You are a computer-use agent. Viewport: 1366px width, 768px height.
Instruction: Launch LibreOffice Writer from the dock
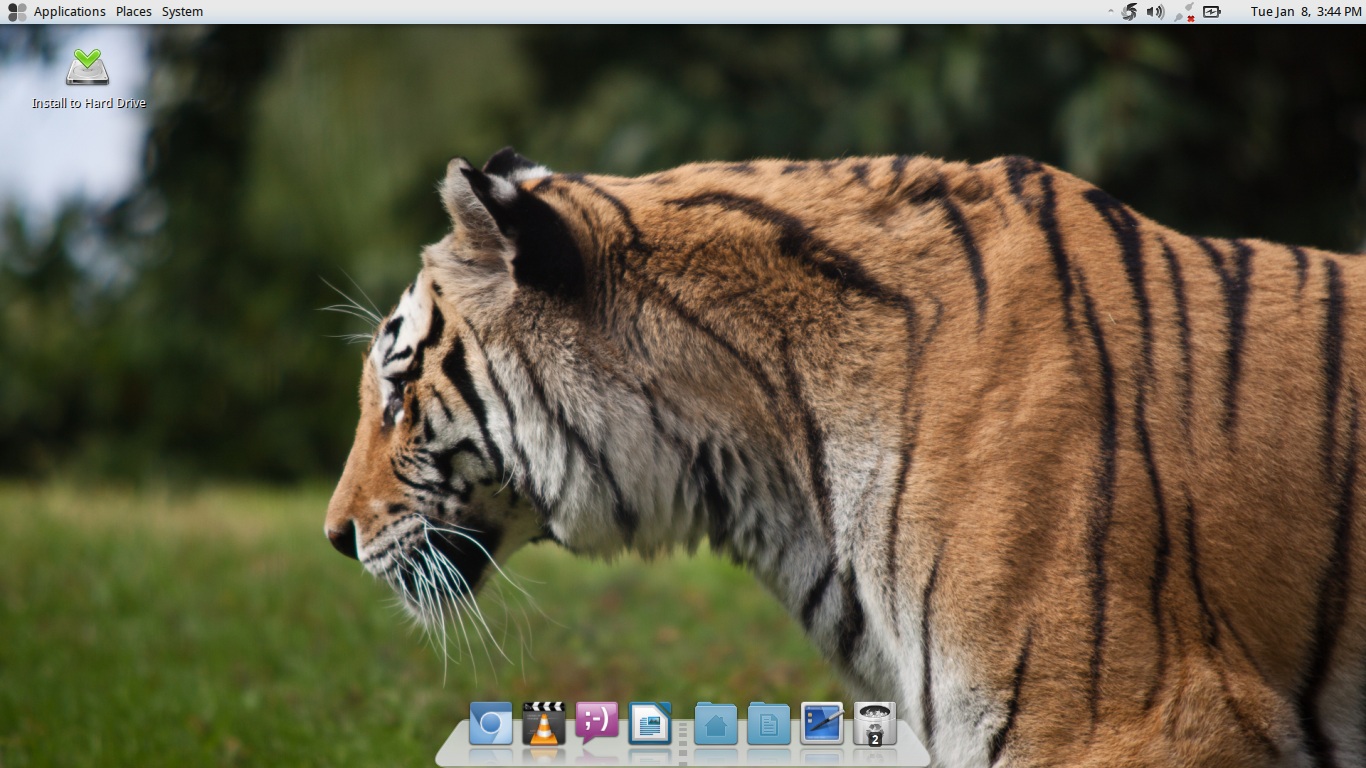pos(650,723)
